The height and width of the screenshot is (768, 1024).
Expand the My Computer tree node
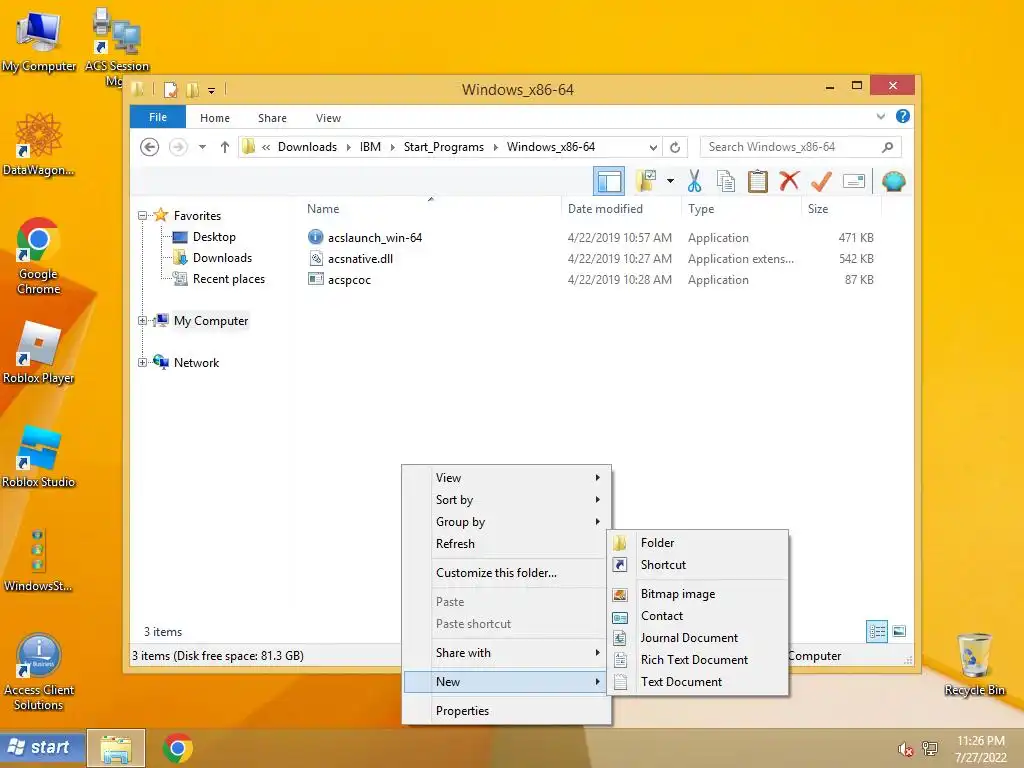pos(142,321)
